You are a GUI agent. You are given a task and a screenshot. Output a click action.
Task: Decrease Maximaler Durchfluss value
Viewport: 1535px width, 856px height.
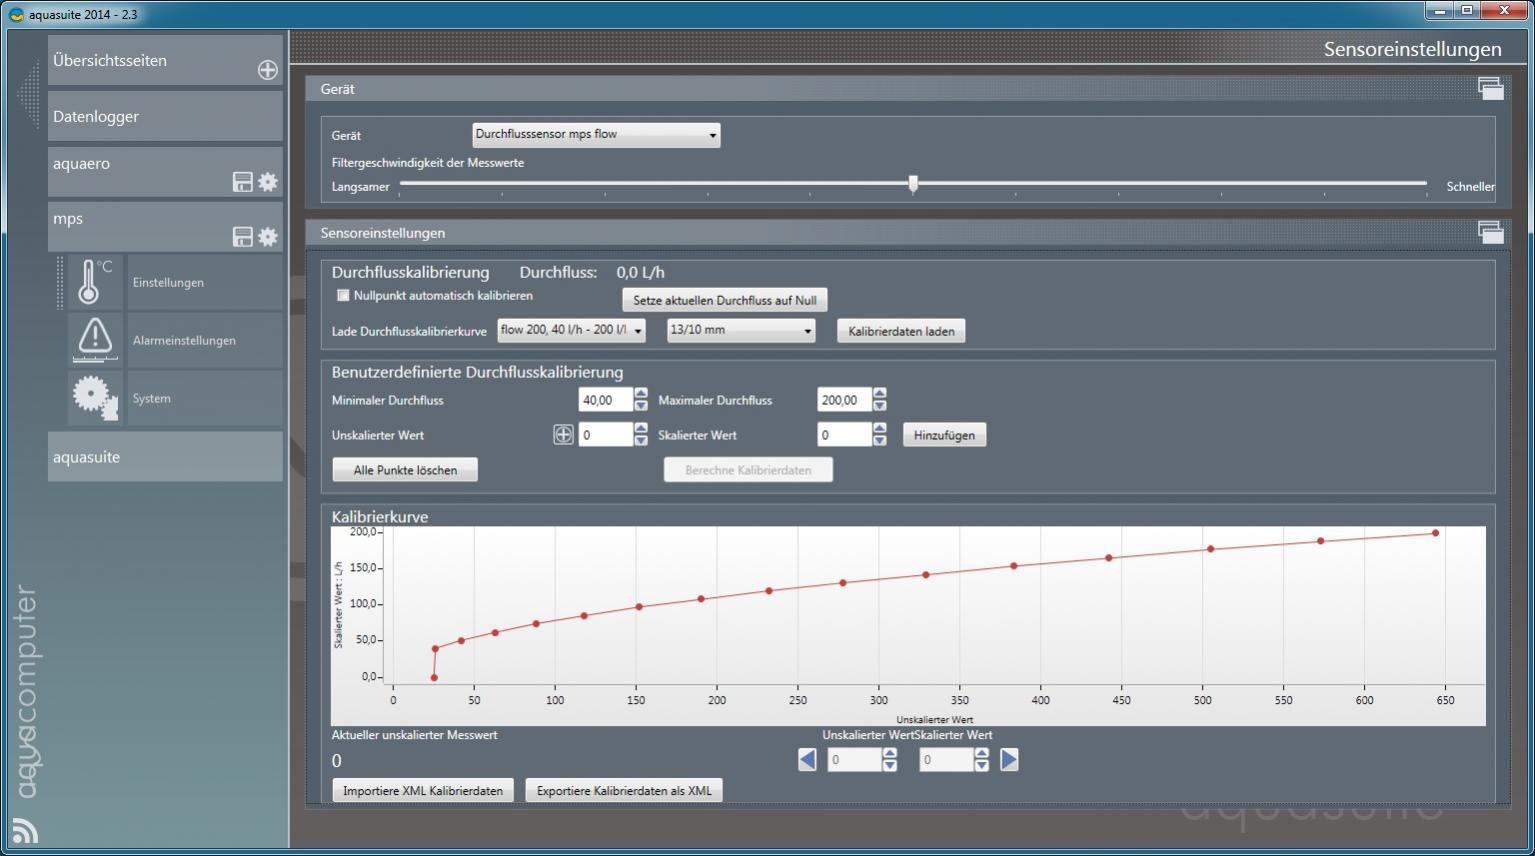click(880, 406)
